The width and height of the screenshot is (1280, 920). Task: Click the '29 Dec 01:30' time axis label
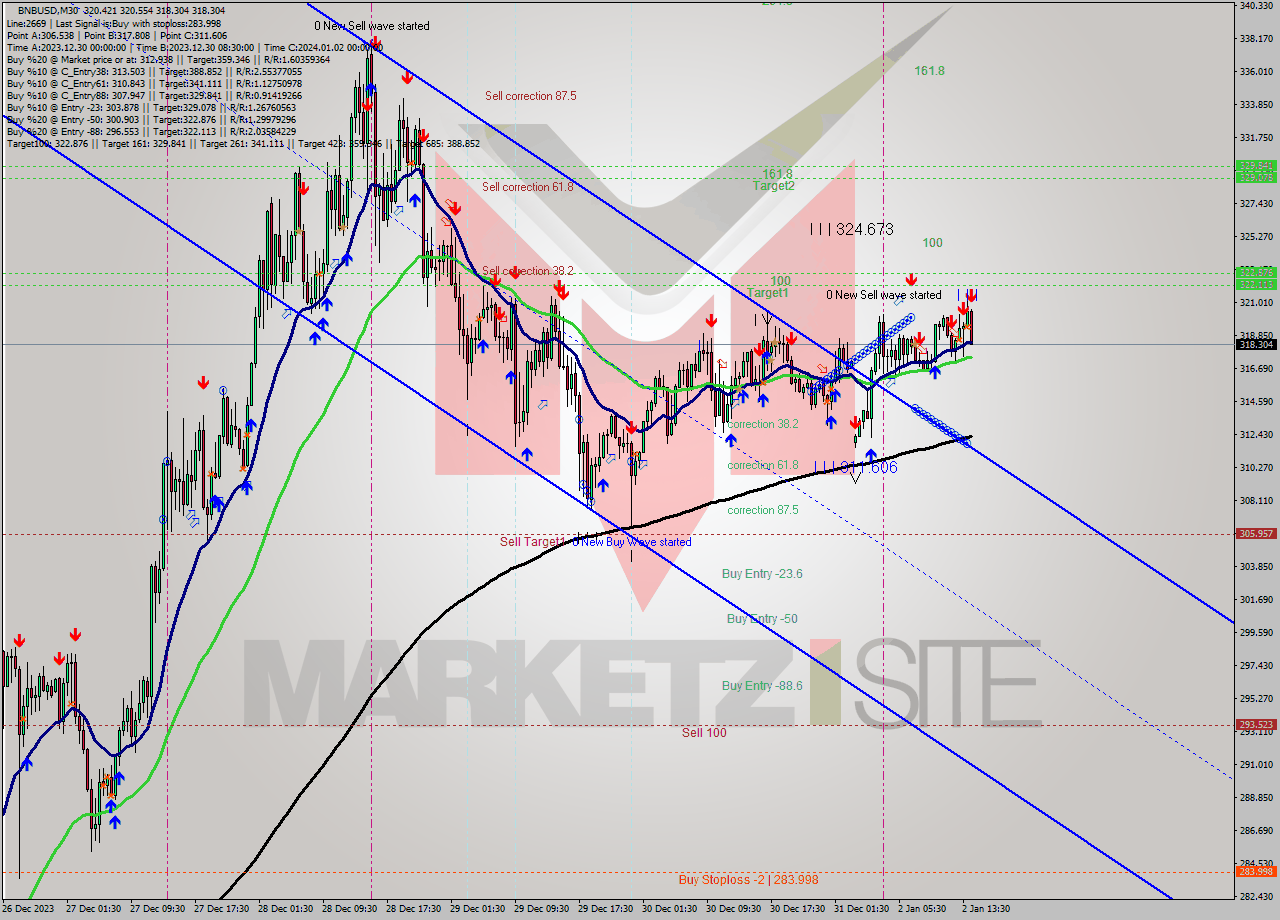[478, 909]
